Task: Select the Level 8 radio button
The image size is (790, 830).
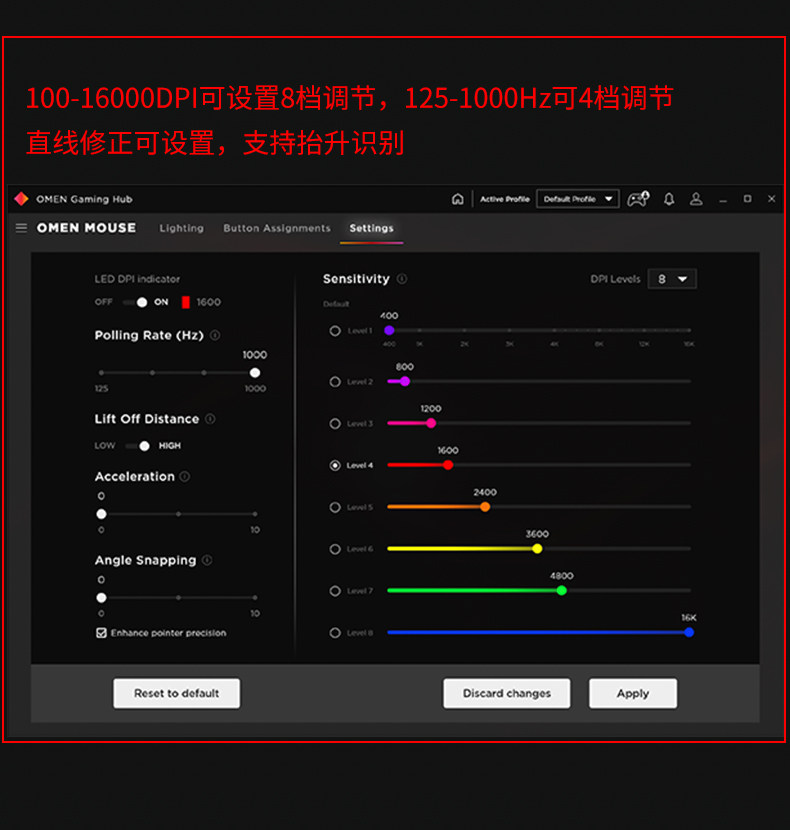Action: 335,633
